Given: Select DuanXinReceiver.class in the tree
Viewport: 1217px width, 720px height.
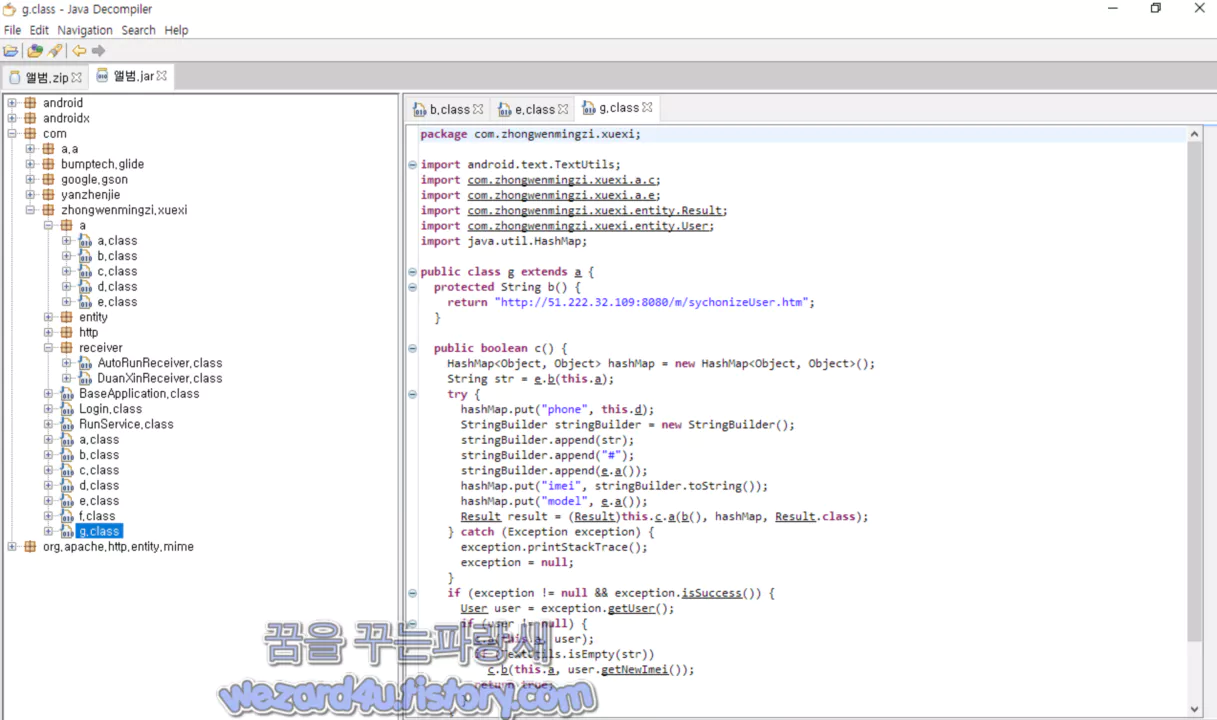Looking at the screenshot, I should pos(160,378).
